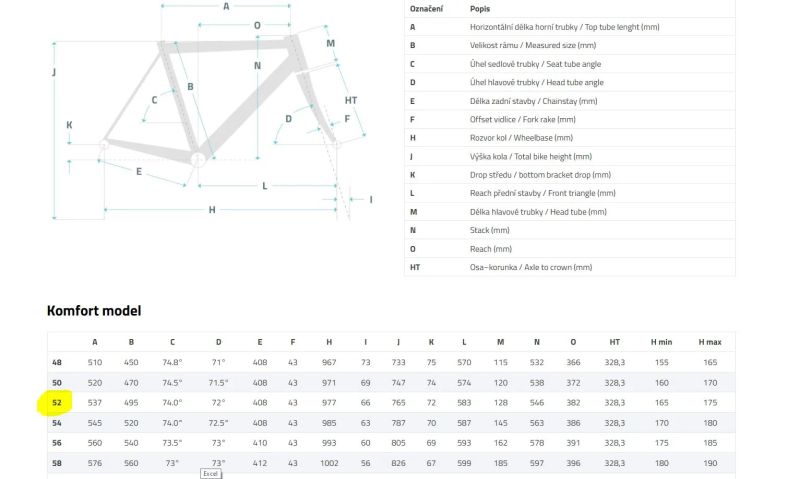This screenshot has width=800, height=479.
Task: Click the H wheelbase label in frame diagram
Action: (x=212, y=210)
